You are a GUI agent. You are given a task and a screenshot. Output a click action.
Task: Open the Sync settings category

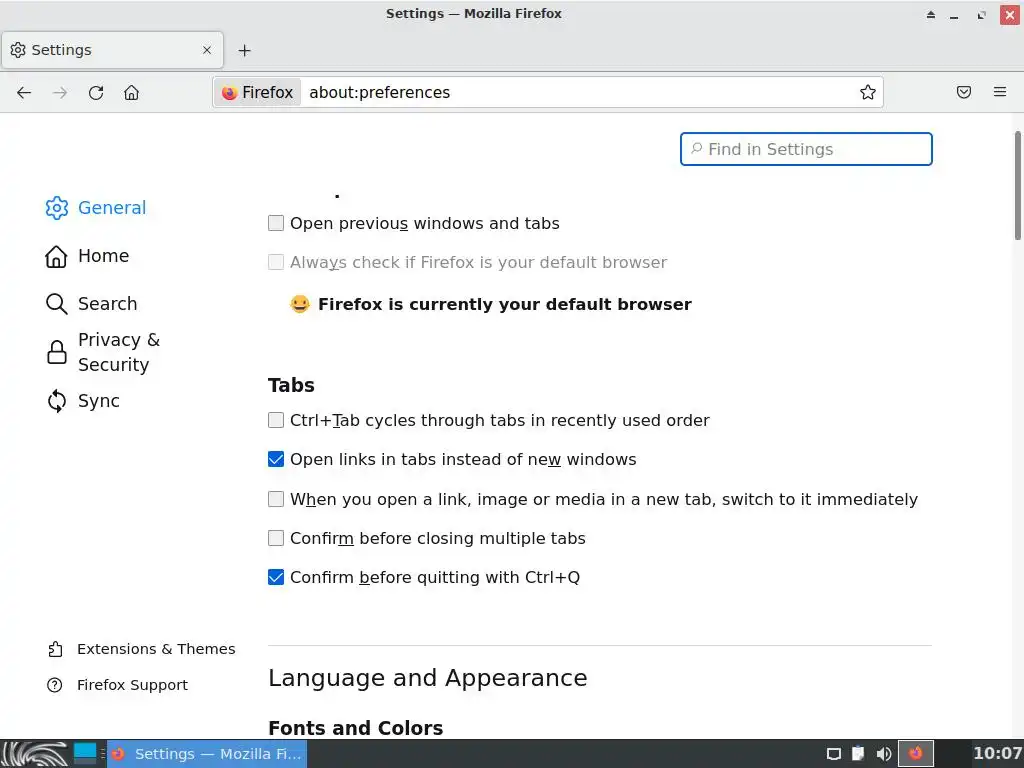[82, 400]
